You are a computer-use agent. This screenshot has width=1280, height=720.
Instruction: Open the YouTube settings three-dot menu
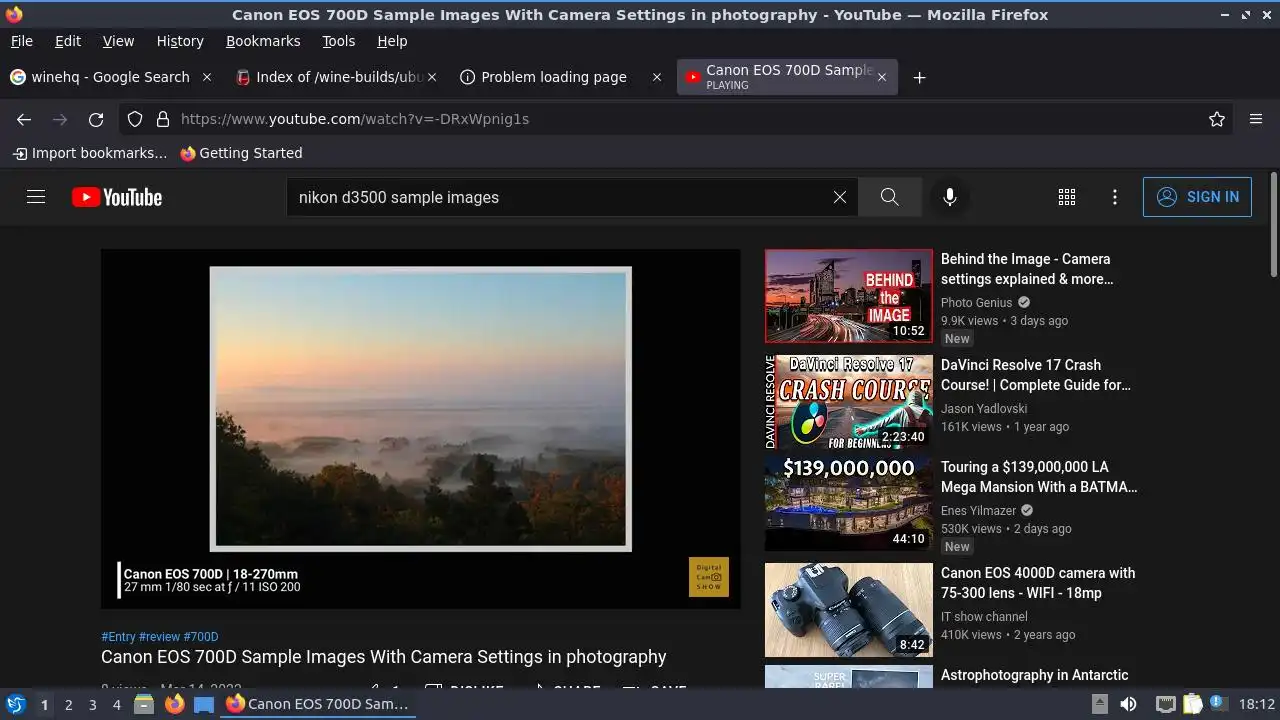point(1115,197)
